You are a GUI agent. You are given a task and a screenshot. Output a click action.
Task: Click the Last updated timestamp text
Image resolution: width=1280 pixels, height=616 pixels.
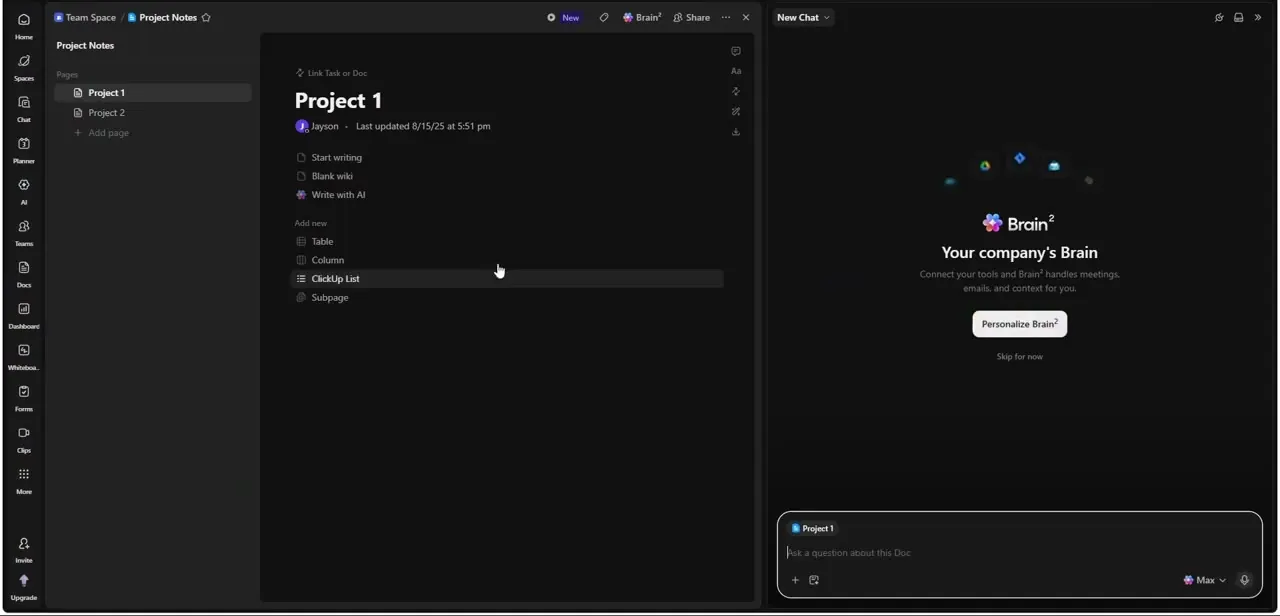coord(423,126)
